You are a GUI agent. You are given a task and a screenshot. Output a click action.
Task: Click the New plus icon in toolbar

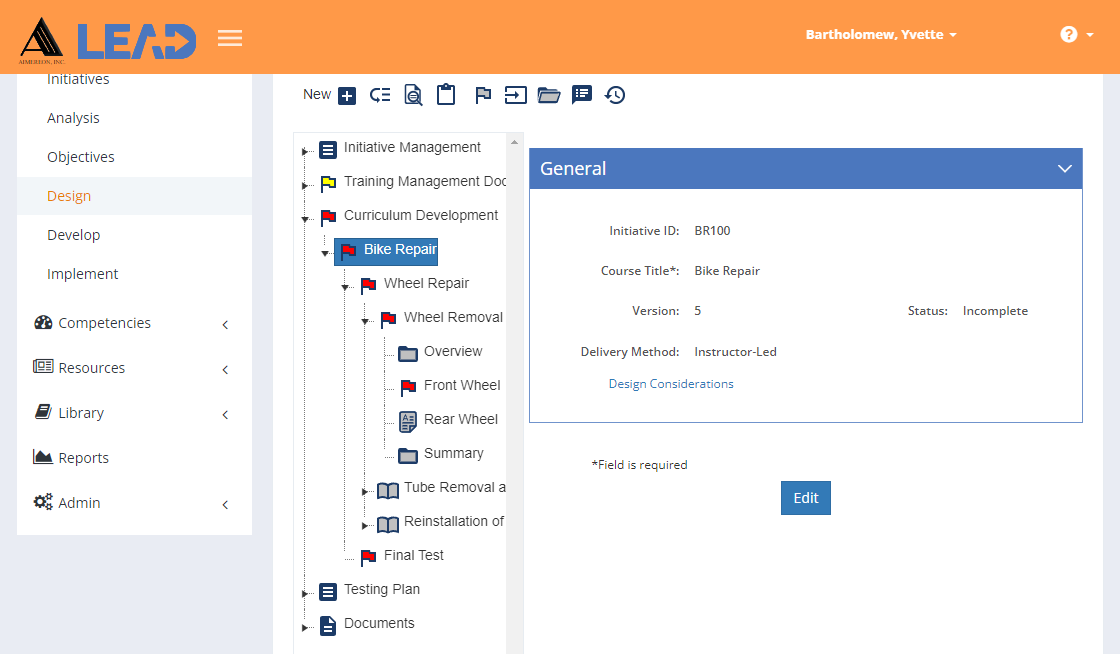347,96
